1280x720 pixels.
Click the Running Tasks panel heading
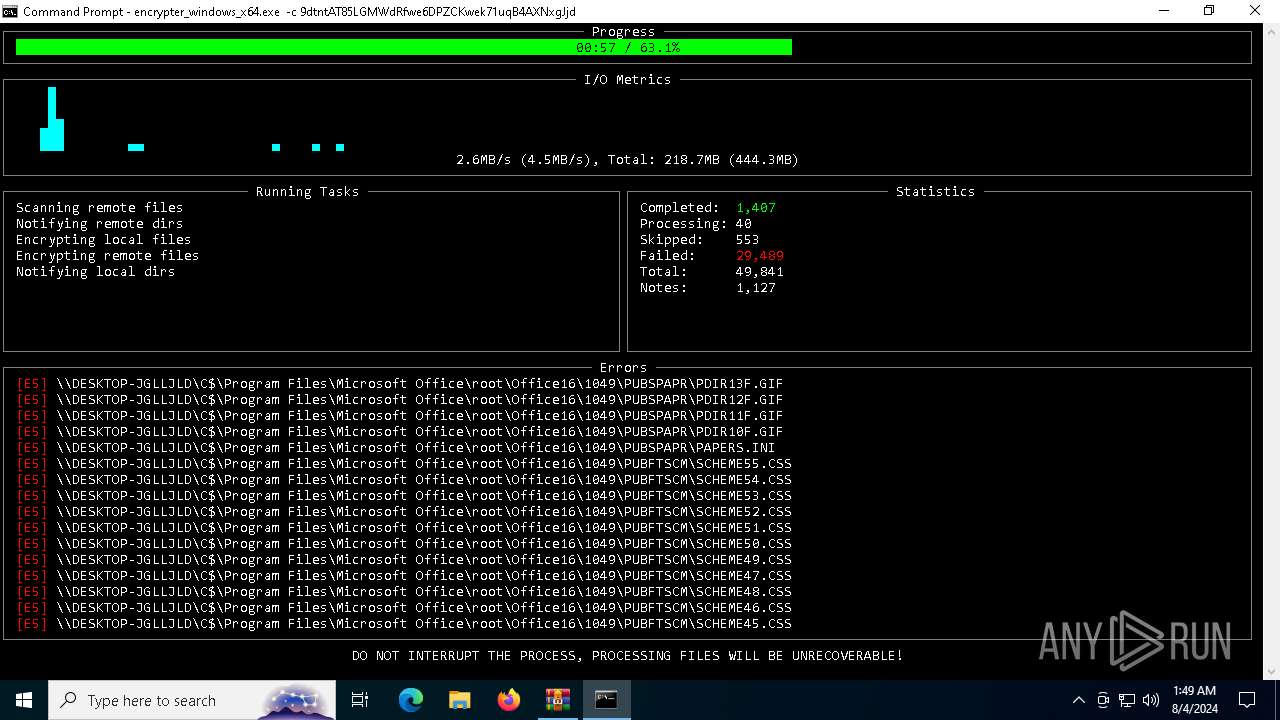pos(307,192)
